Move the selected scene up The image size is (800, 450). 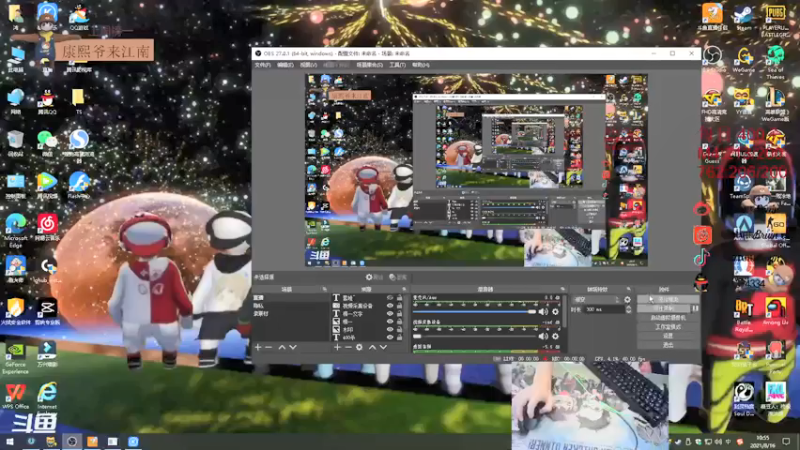point(282,347)
